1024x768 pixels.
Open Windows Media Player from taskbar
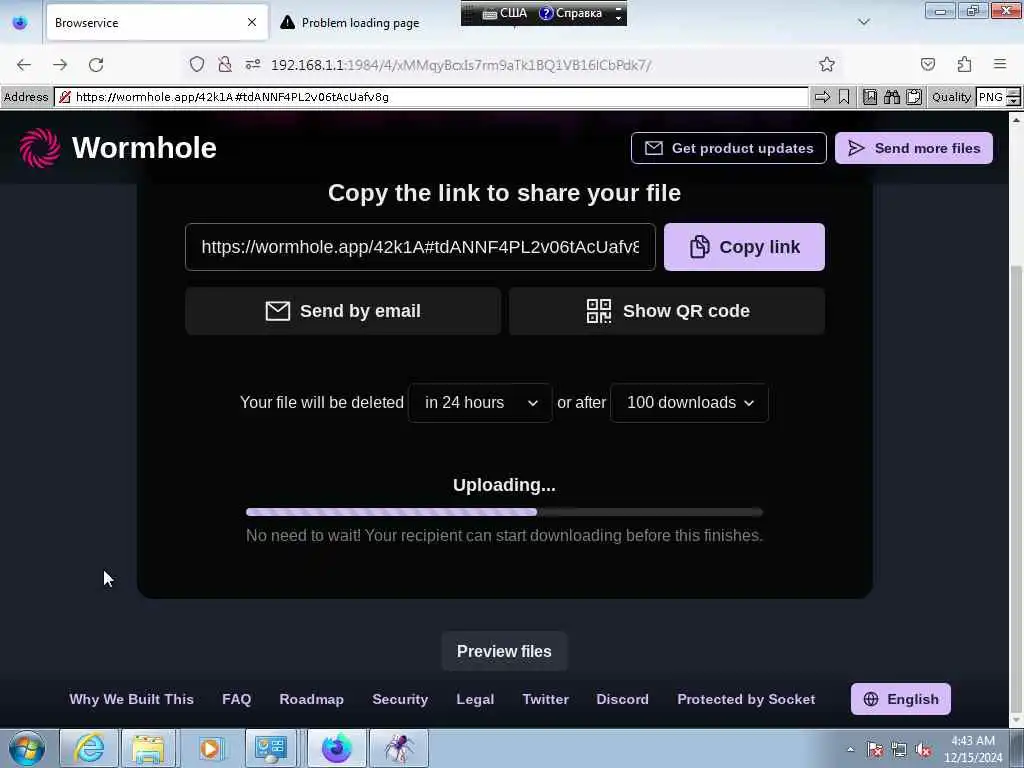210,748
